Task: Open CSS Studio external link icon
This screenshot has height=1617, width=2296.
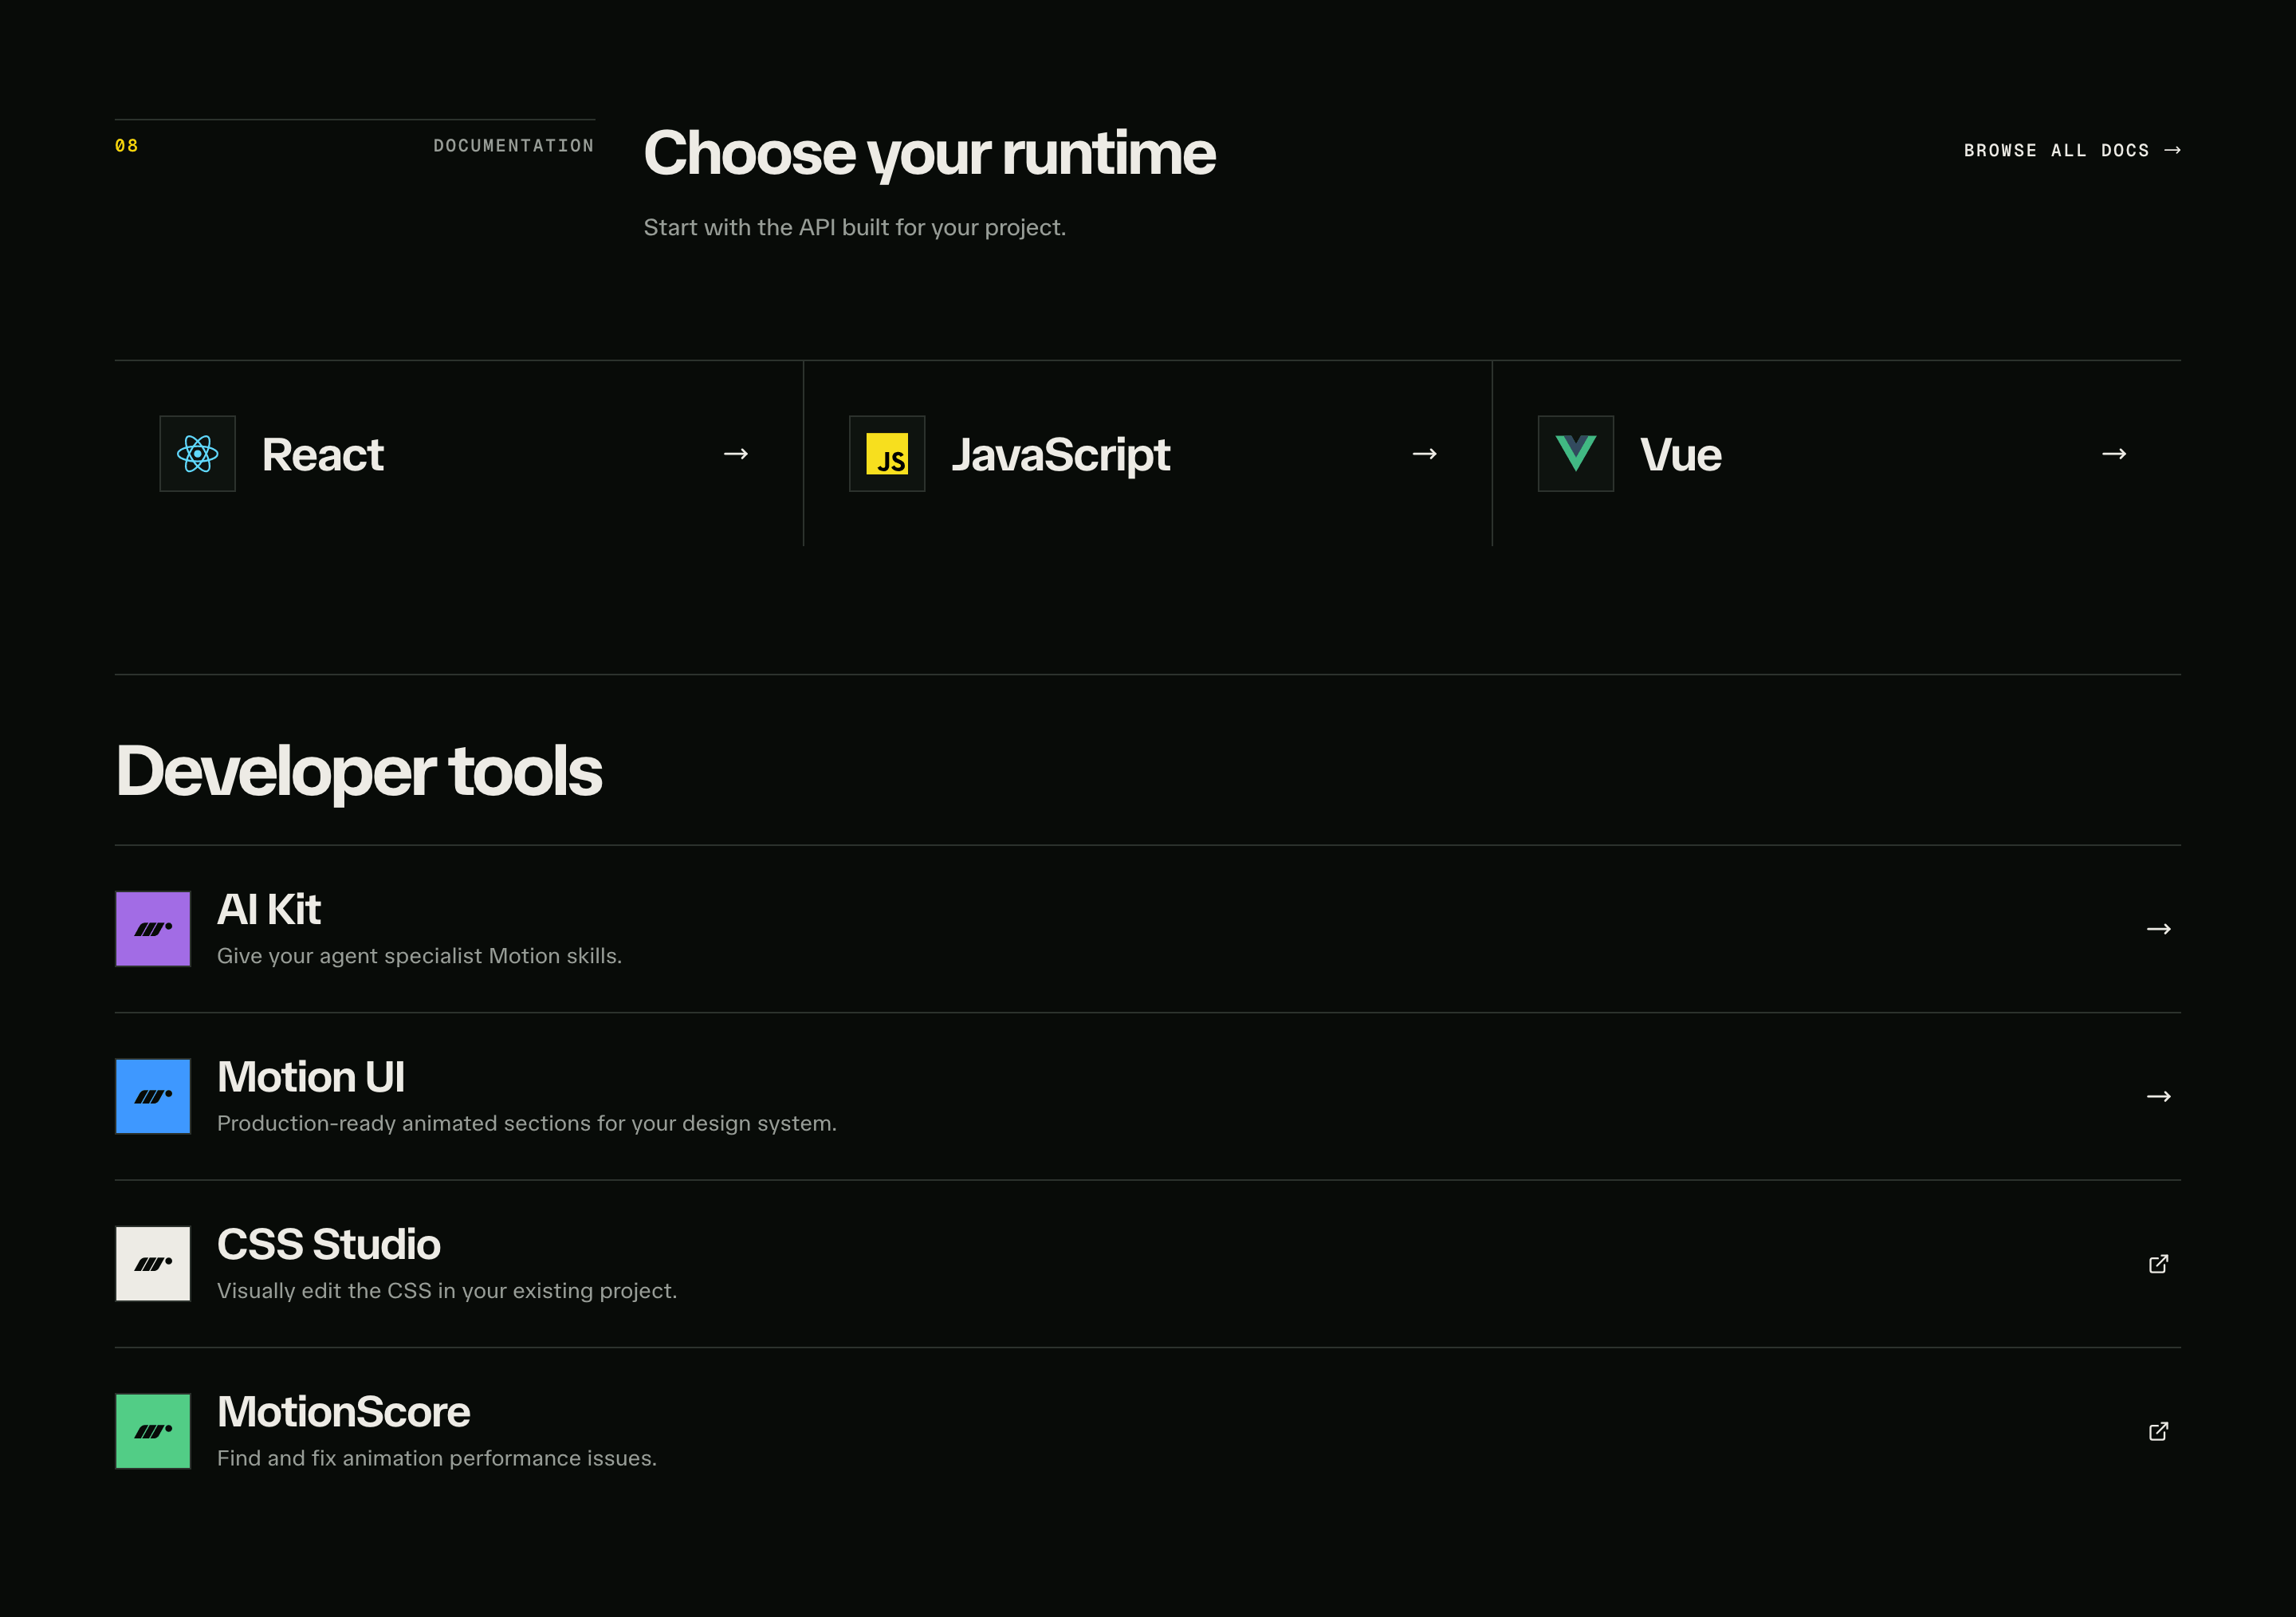Action: (2159, 1264)
